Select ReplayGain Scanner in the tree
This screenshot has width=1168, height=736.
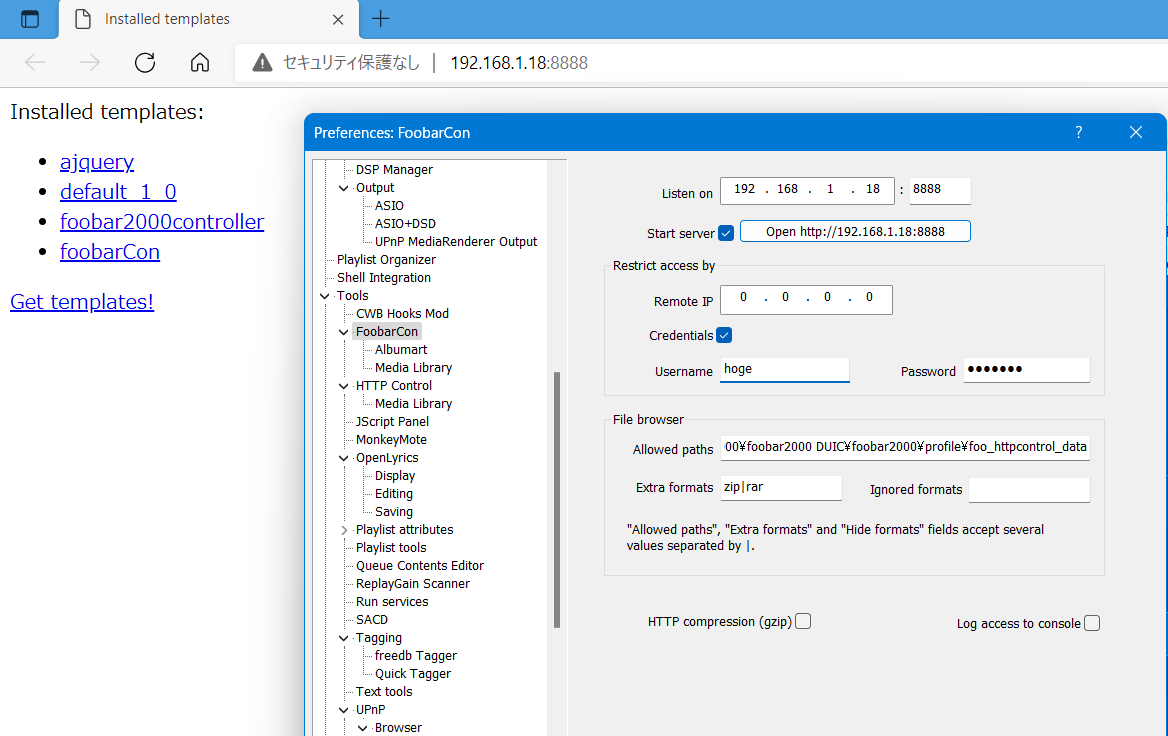[413, 584]
